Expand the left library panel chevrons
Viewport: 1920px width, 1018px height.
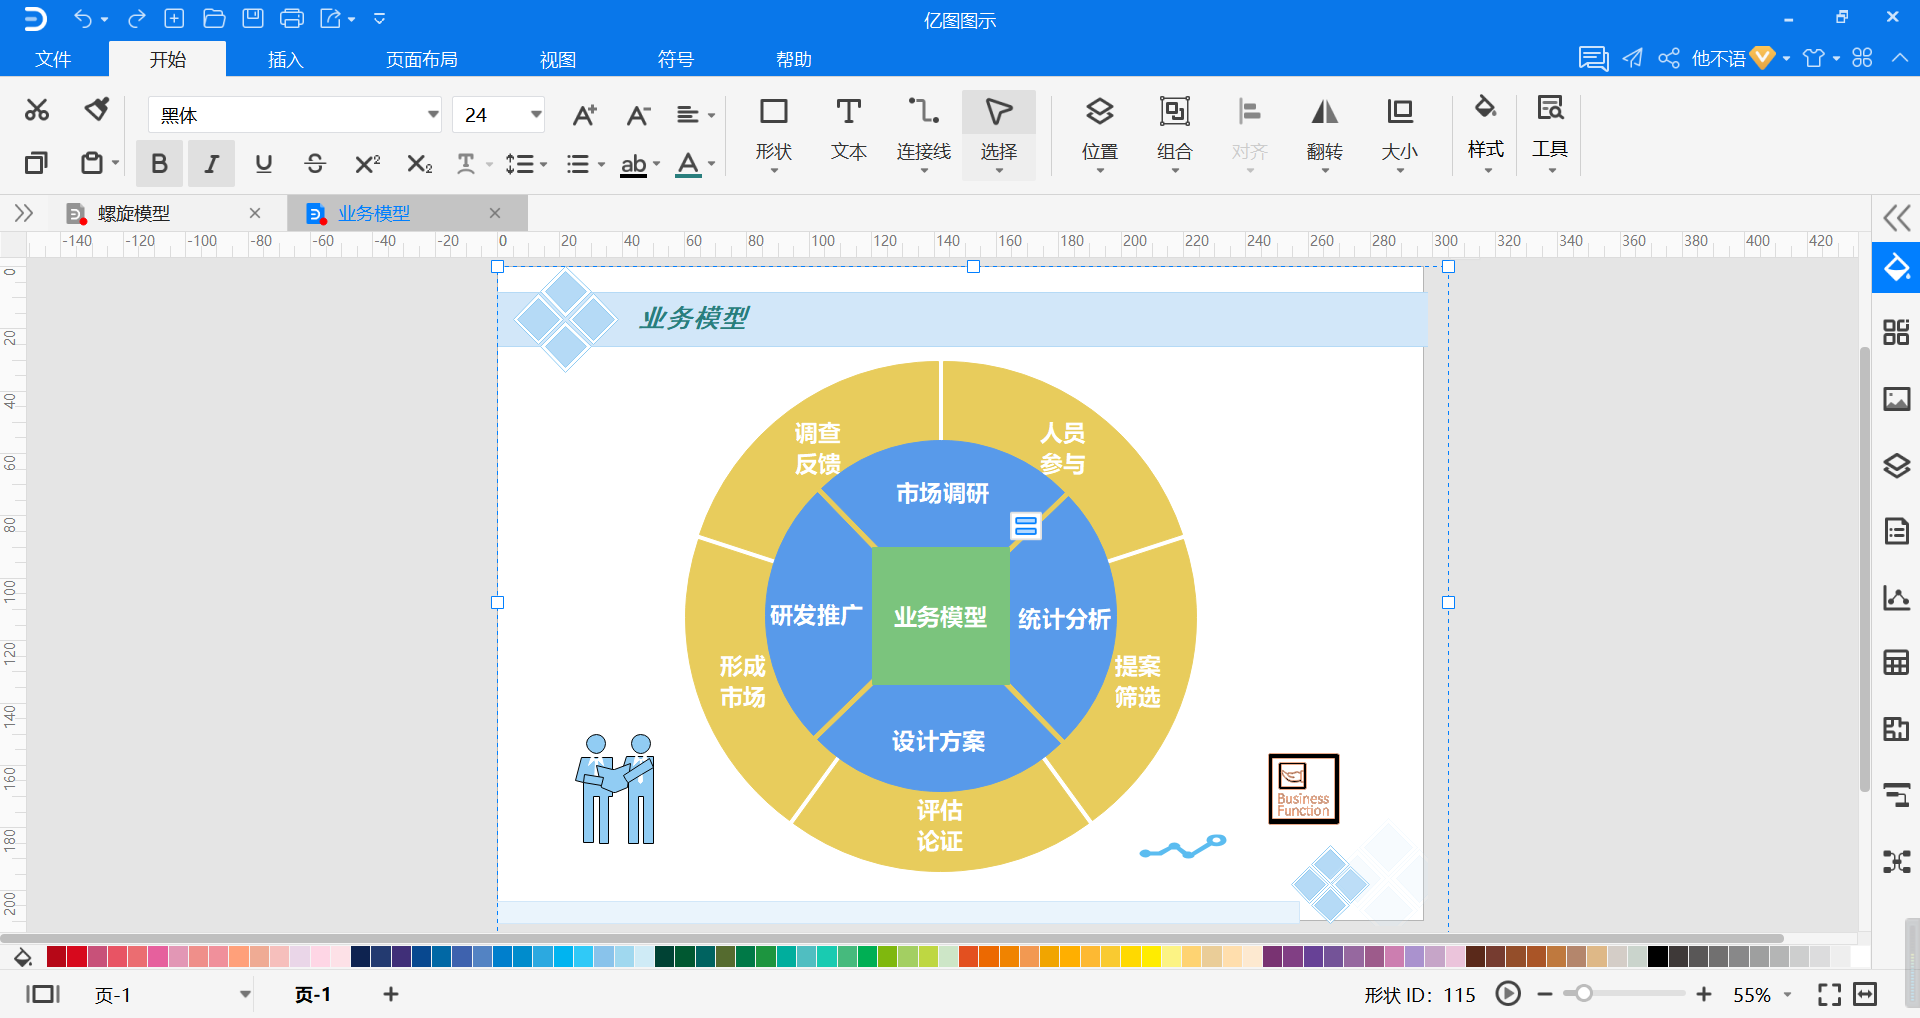point(23,213)
